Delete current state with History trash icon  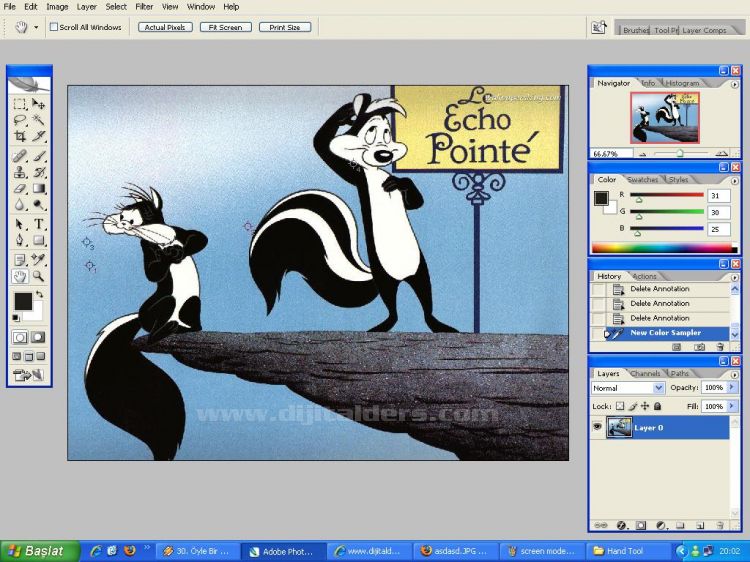[720, 347]
